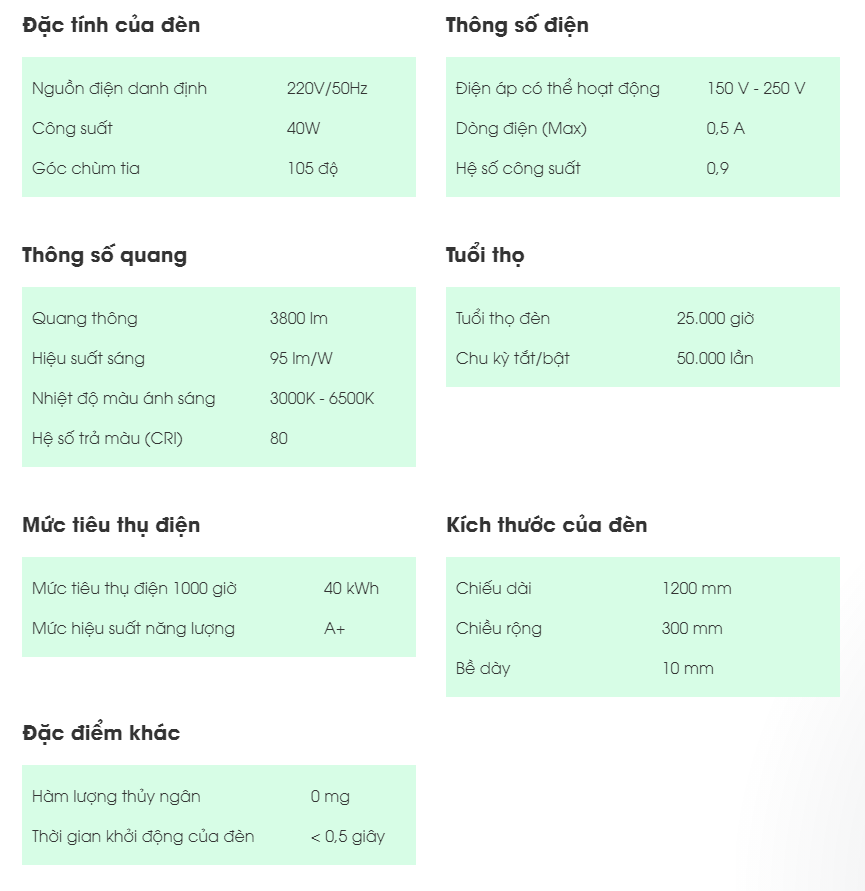Click the "Tuổi thọ" section heading
Image resolution: width=865 pixels, height=891 pixels.
(x=485, y=256)
